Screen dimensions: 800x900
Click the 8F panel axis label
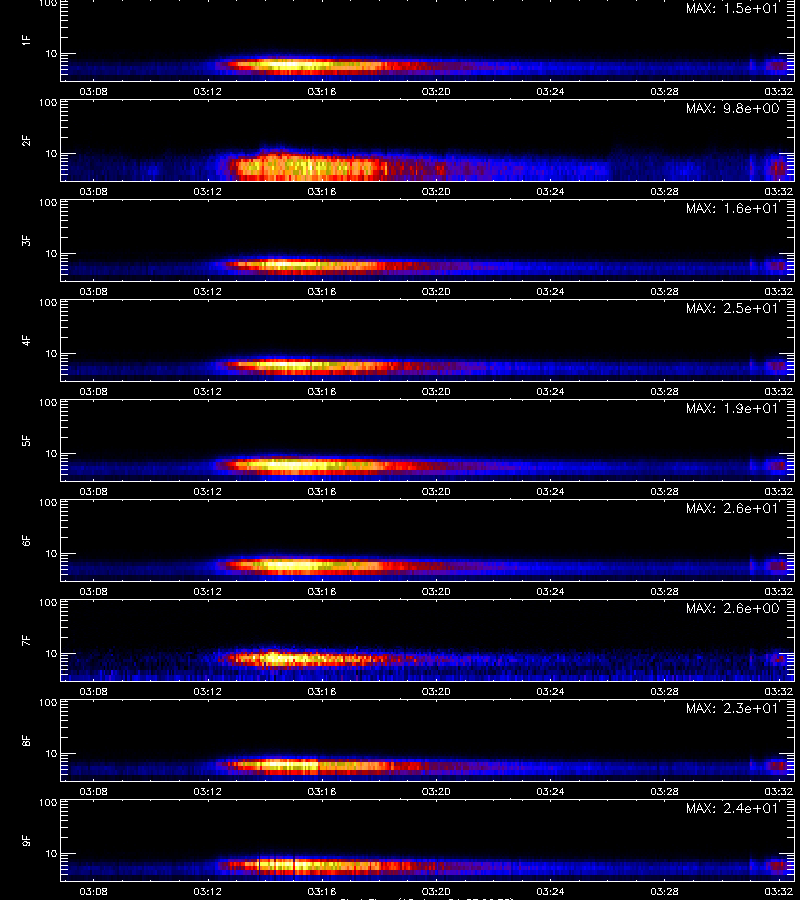point(26,740)
